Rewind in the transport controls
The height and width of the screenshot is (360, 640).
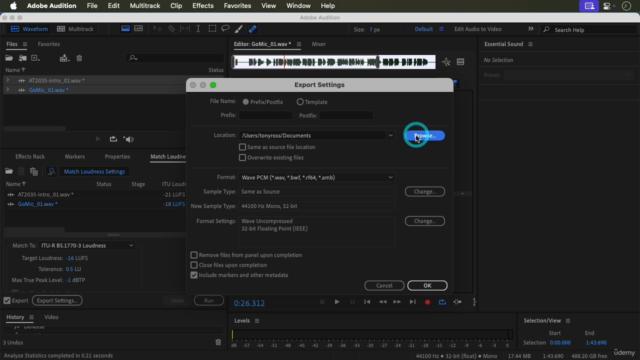pyautogui.click(x=382, y=302)
